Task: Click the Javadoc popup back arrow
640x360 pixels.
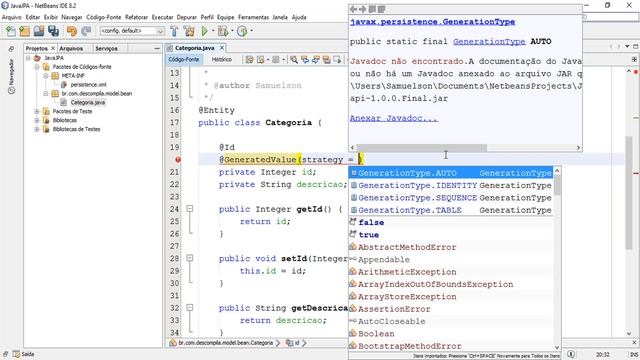Action: [353, 9]
